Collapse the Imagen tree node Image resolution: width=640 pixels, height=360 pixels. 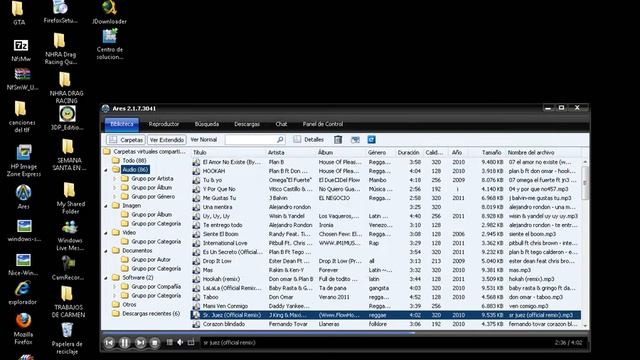107,206
